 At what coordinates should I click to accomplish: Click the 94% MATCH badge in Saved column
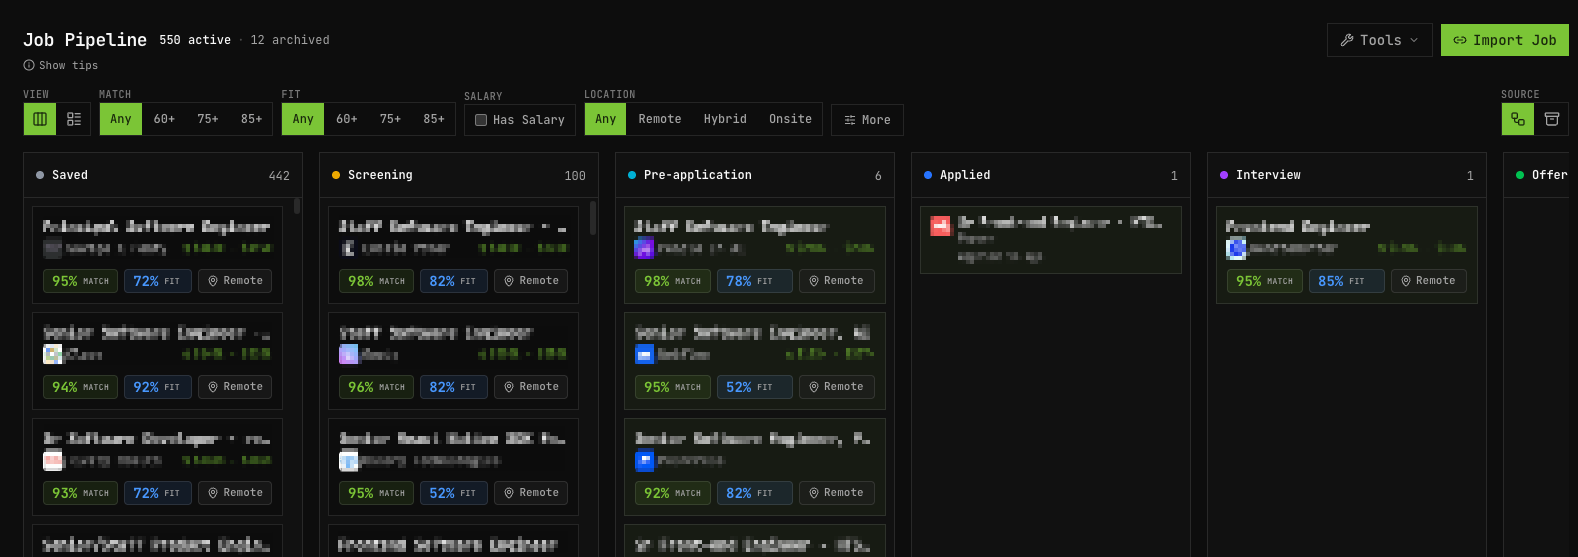click(x=80, y=387)
